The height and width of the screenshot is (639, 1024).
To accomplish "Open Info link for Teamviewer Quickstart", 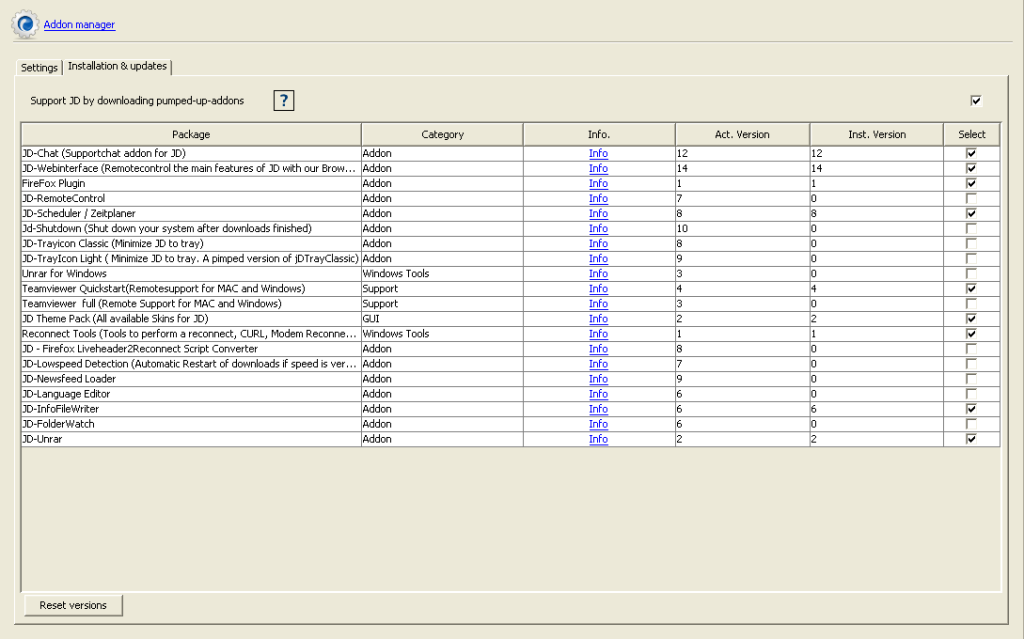I will [x=598, y=289].
